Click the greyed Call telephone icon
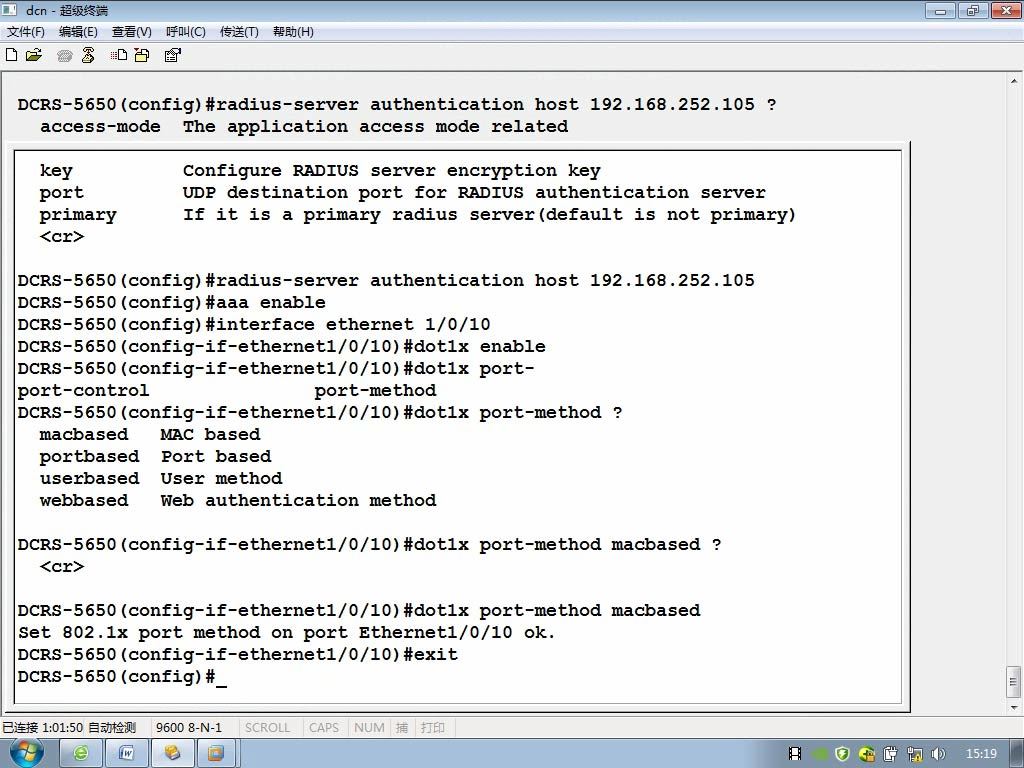The width and height of the screenshot is (1024, 768). 65,56
